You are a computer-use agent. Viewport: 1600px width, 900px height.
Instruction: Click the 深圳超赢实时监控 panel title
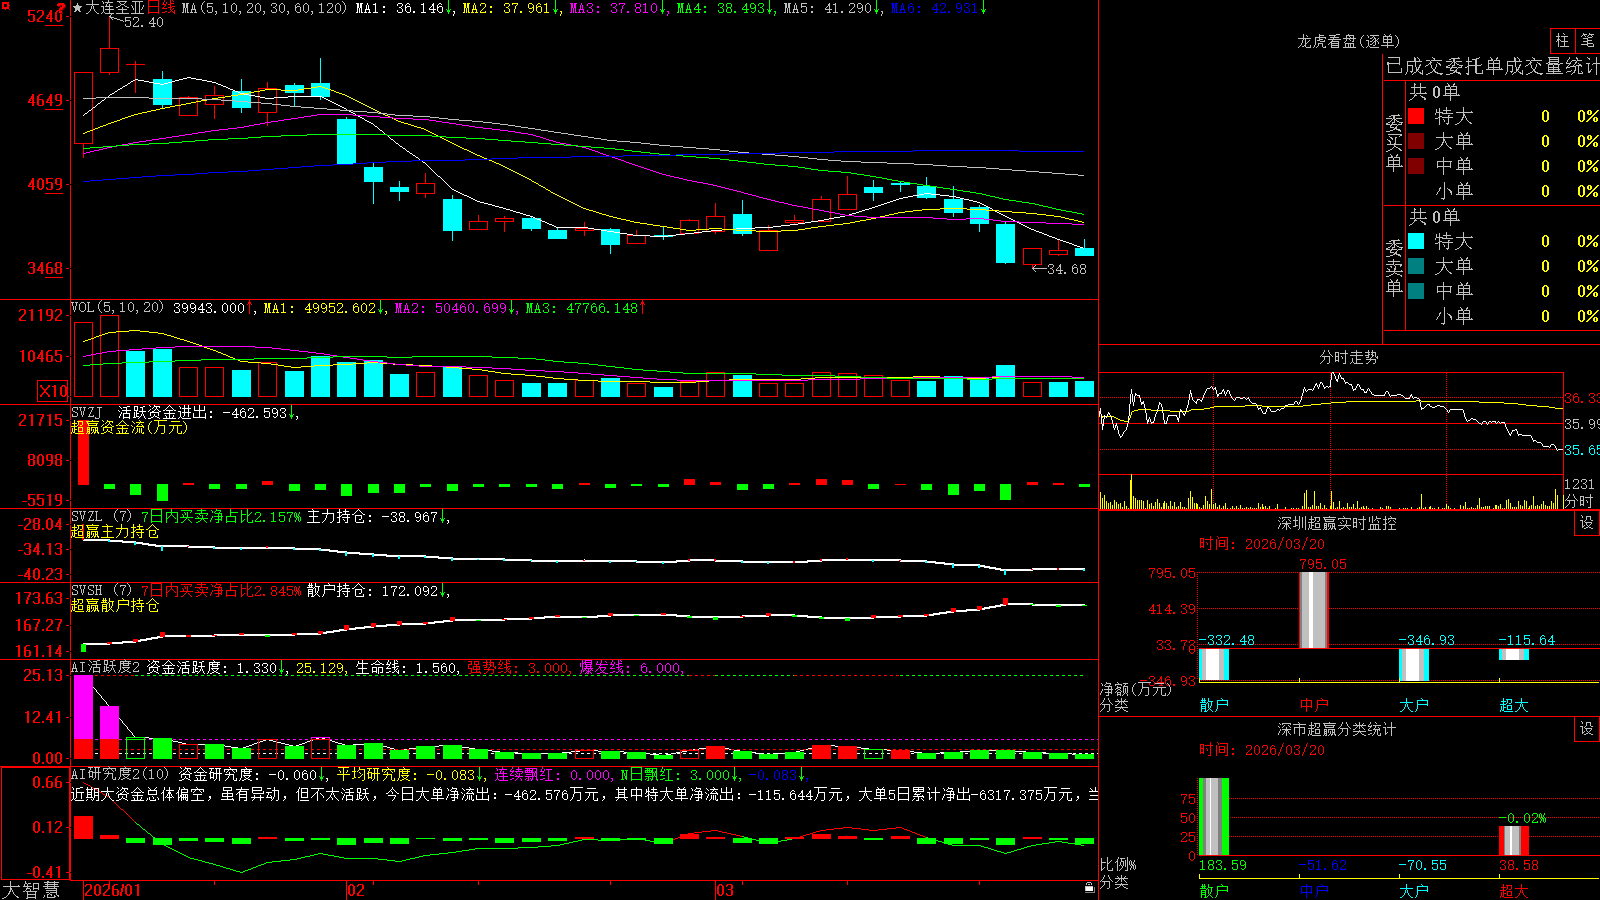point(1337,523)
